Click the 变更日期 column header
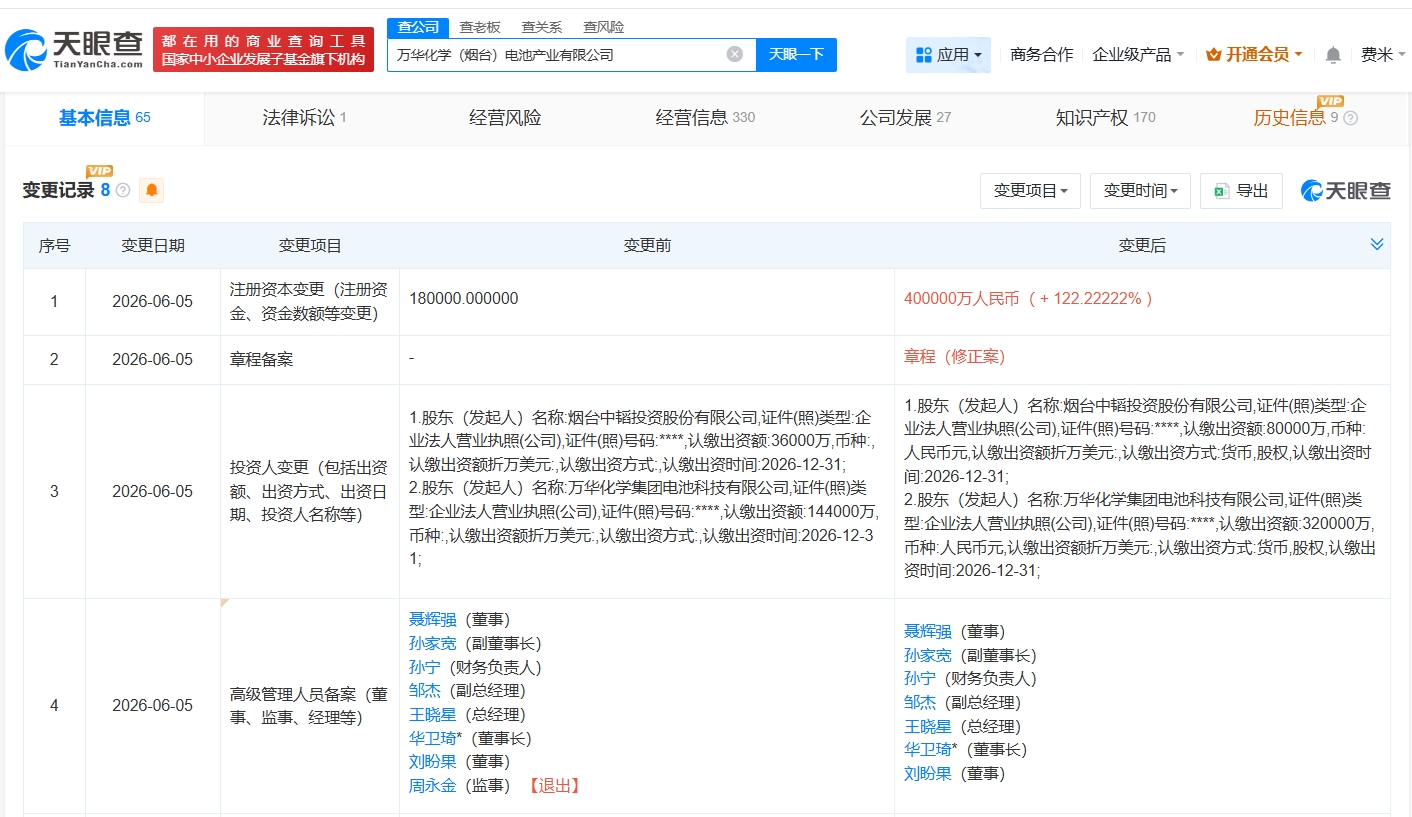Viewport: 1412px width, 817px height. [153, 246]
